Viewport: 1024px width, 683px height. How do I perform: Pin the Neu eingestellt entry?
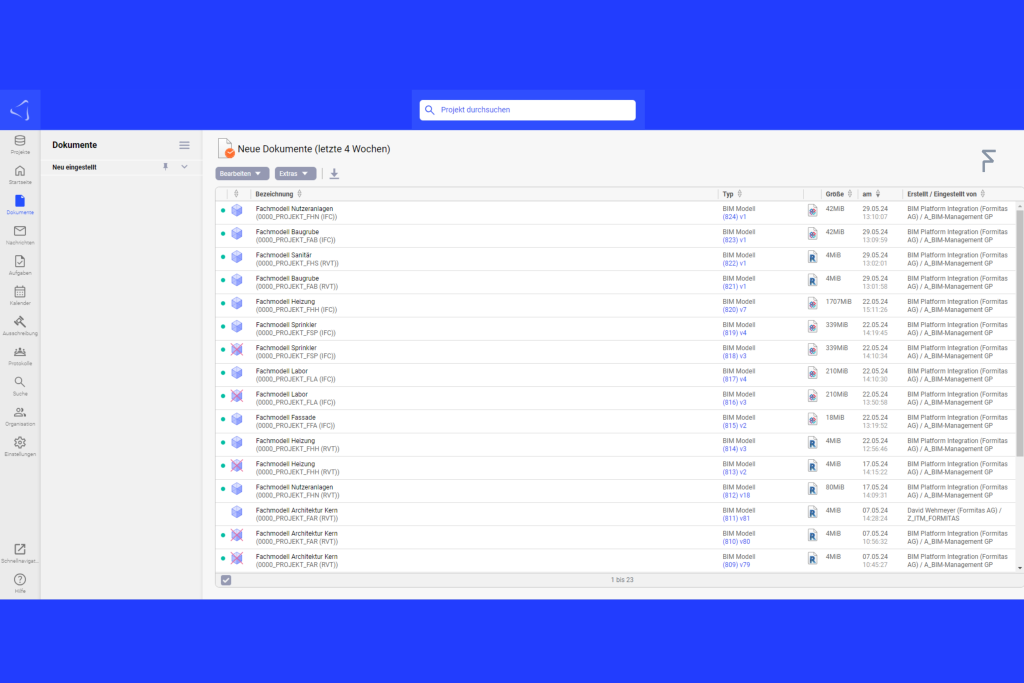(x=166, y=167)
